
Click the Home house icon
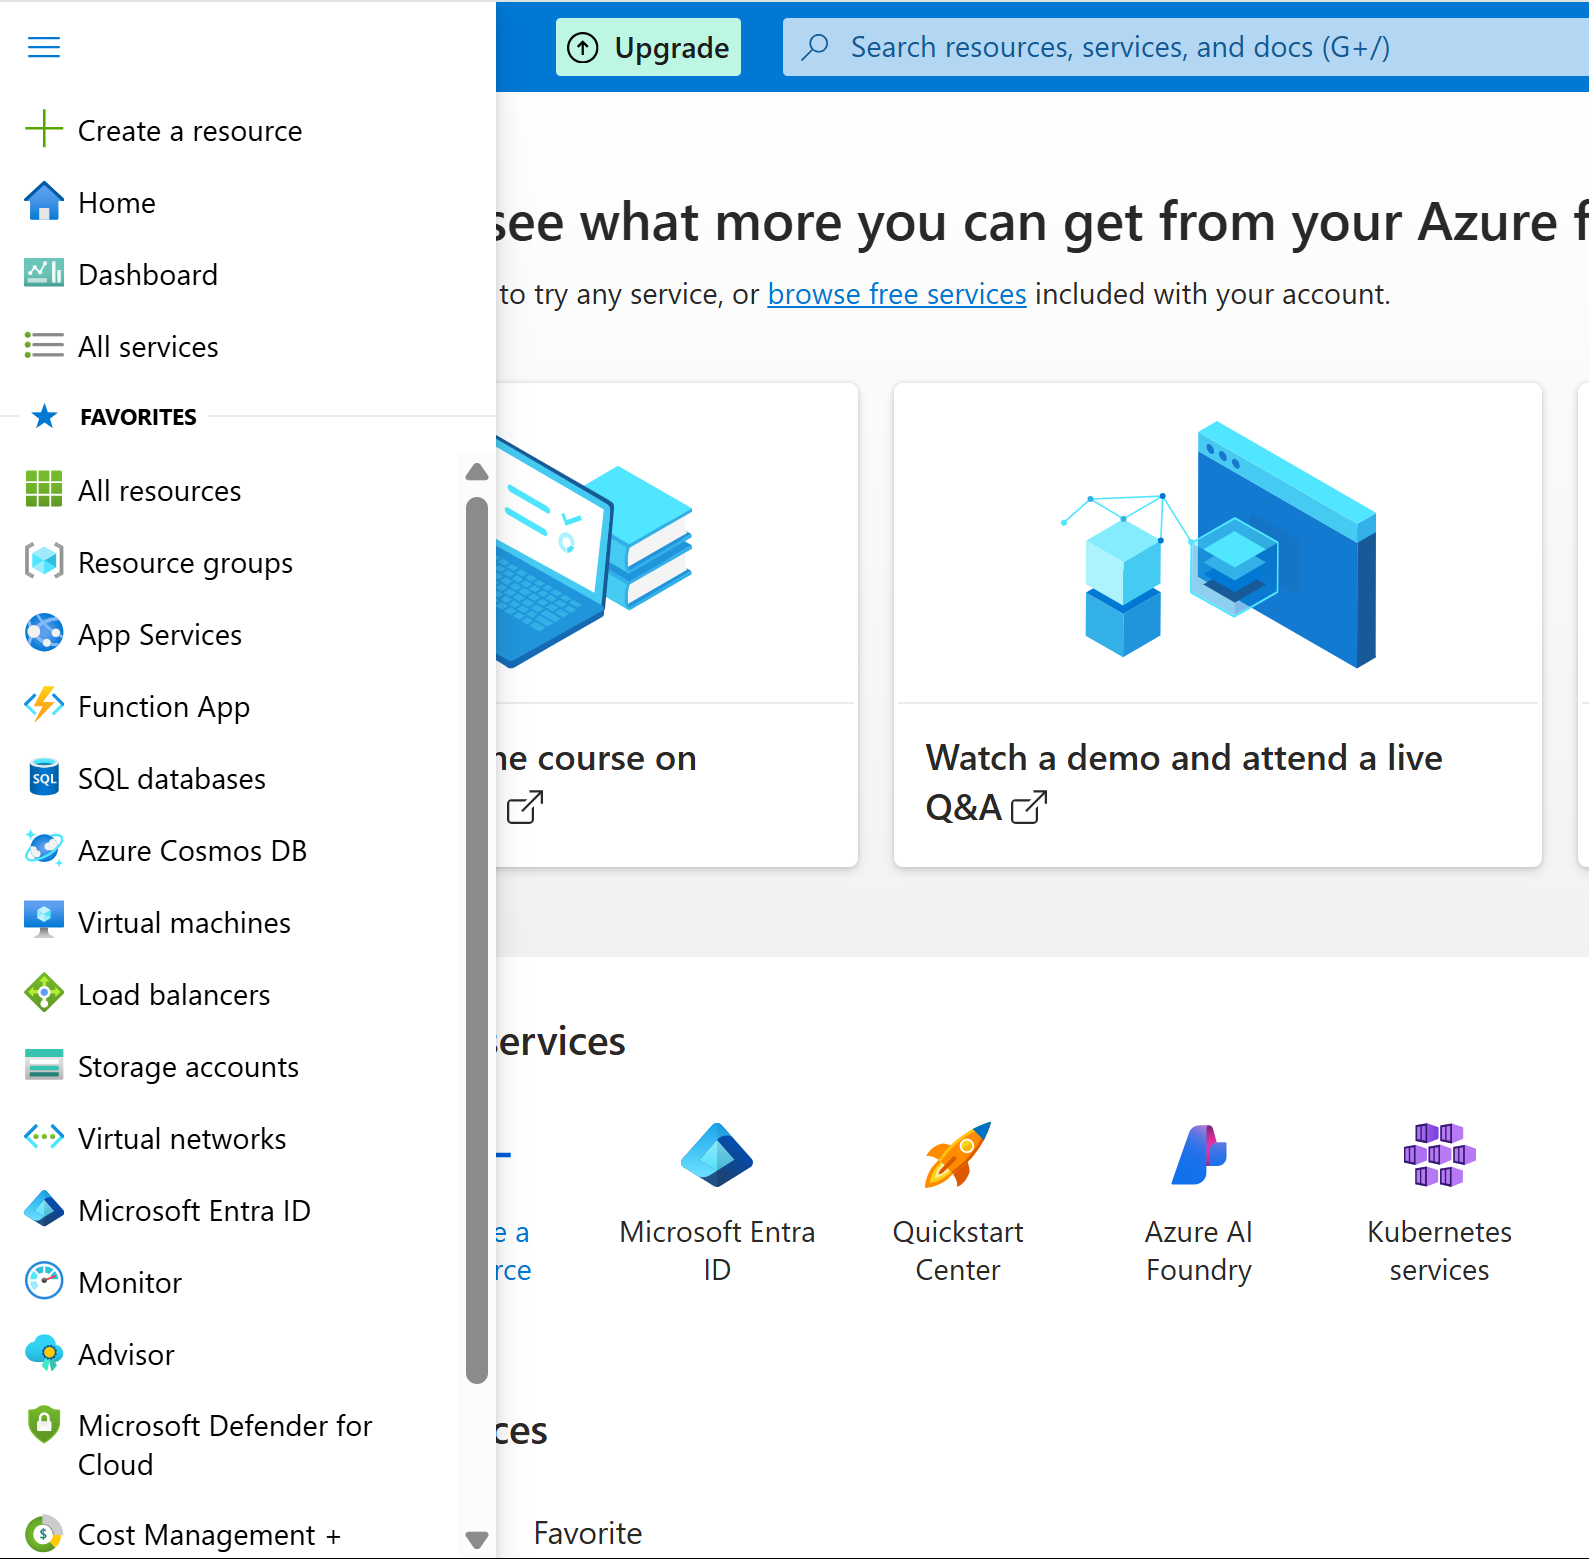(x=44, y=201)
